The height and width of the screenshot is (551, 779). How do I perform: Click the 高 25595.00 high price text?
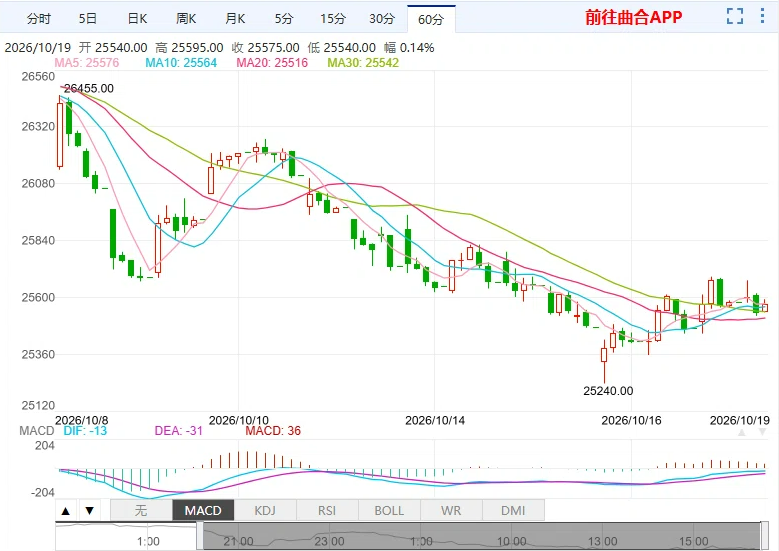click(x=189, y=48)
